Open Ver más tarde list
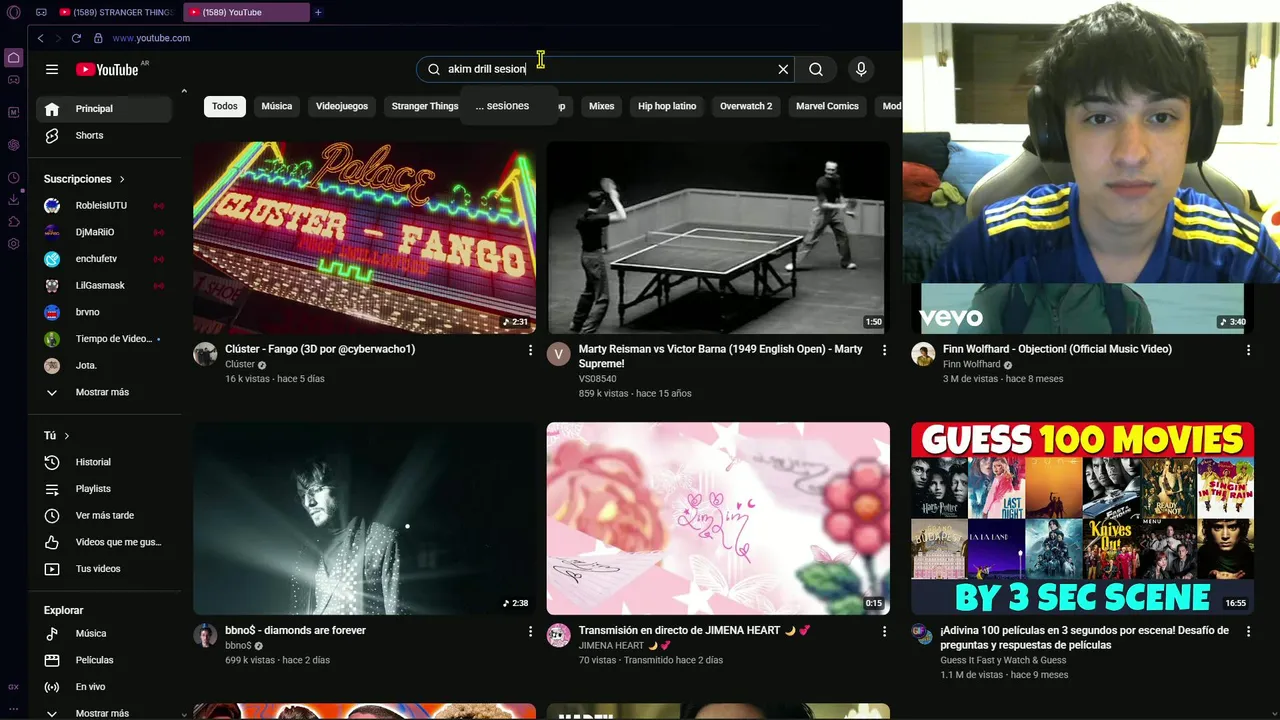Image resolution: width=1280 pixels, height=720 pixels. [104, 515]
